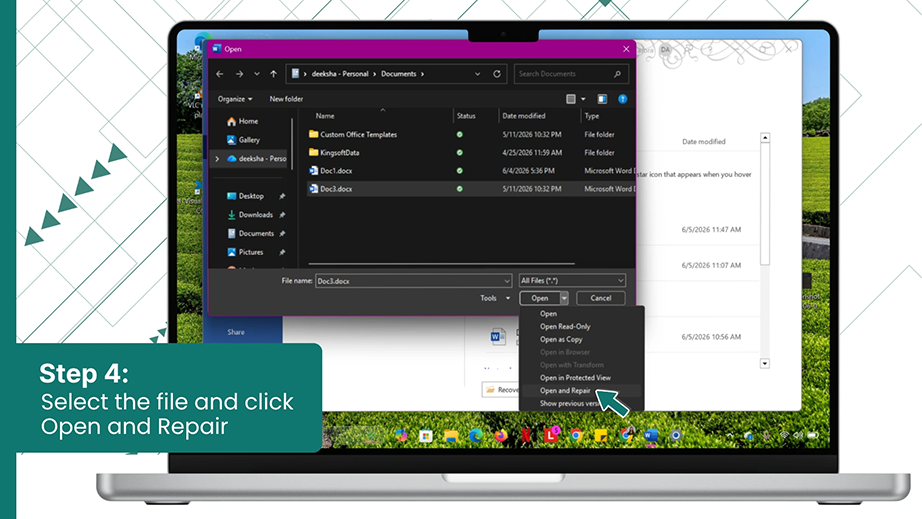Open the recent locations chevron
The height and width of the screenshot is (519, 922).
coord(256,74)
